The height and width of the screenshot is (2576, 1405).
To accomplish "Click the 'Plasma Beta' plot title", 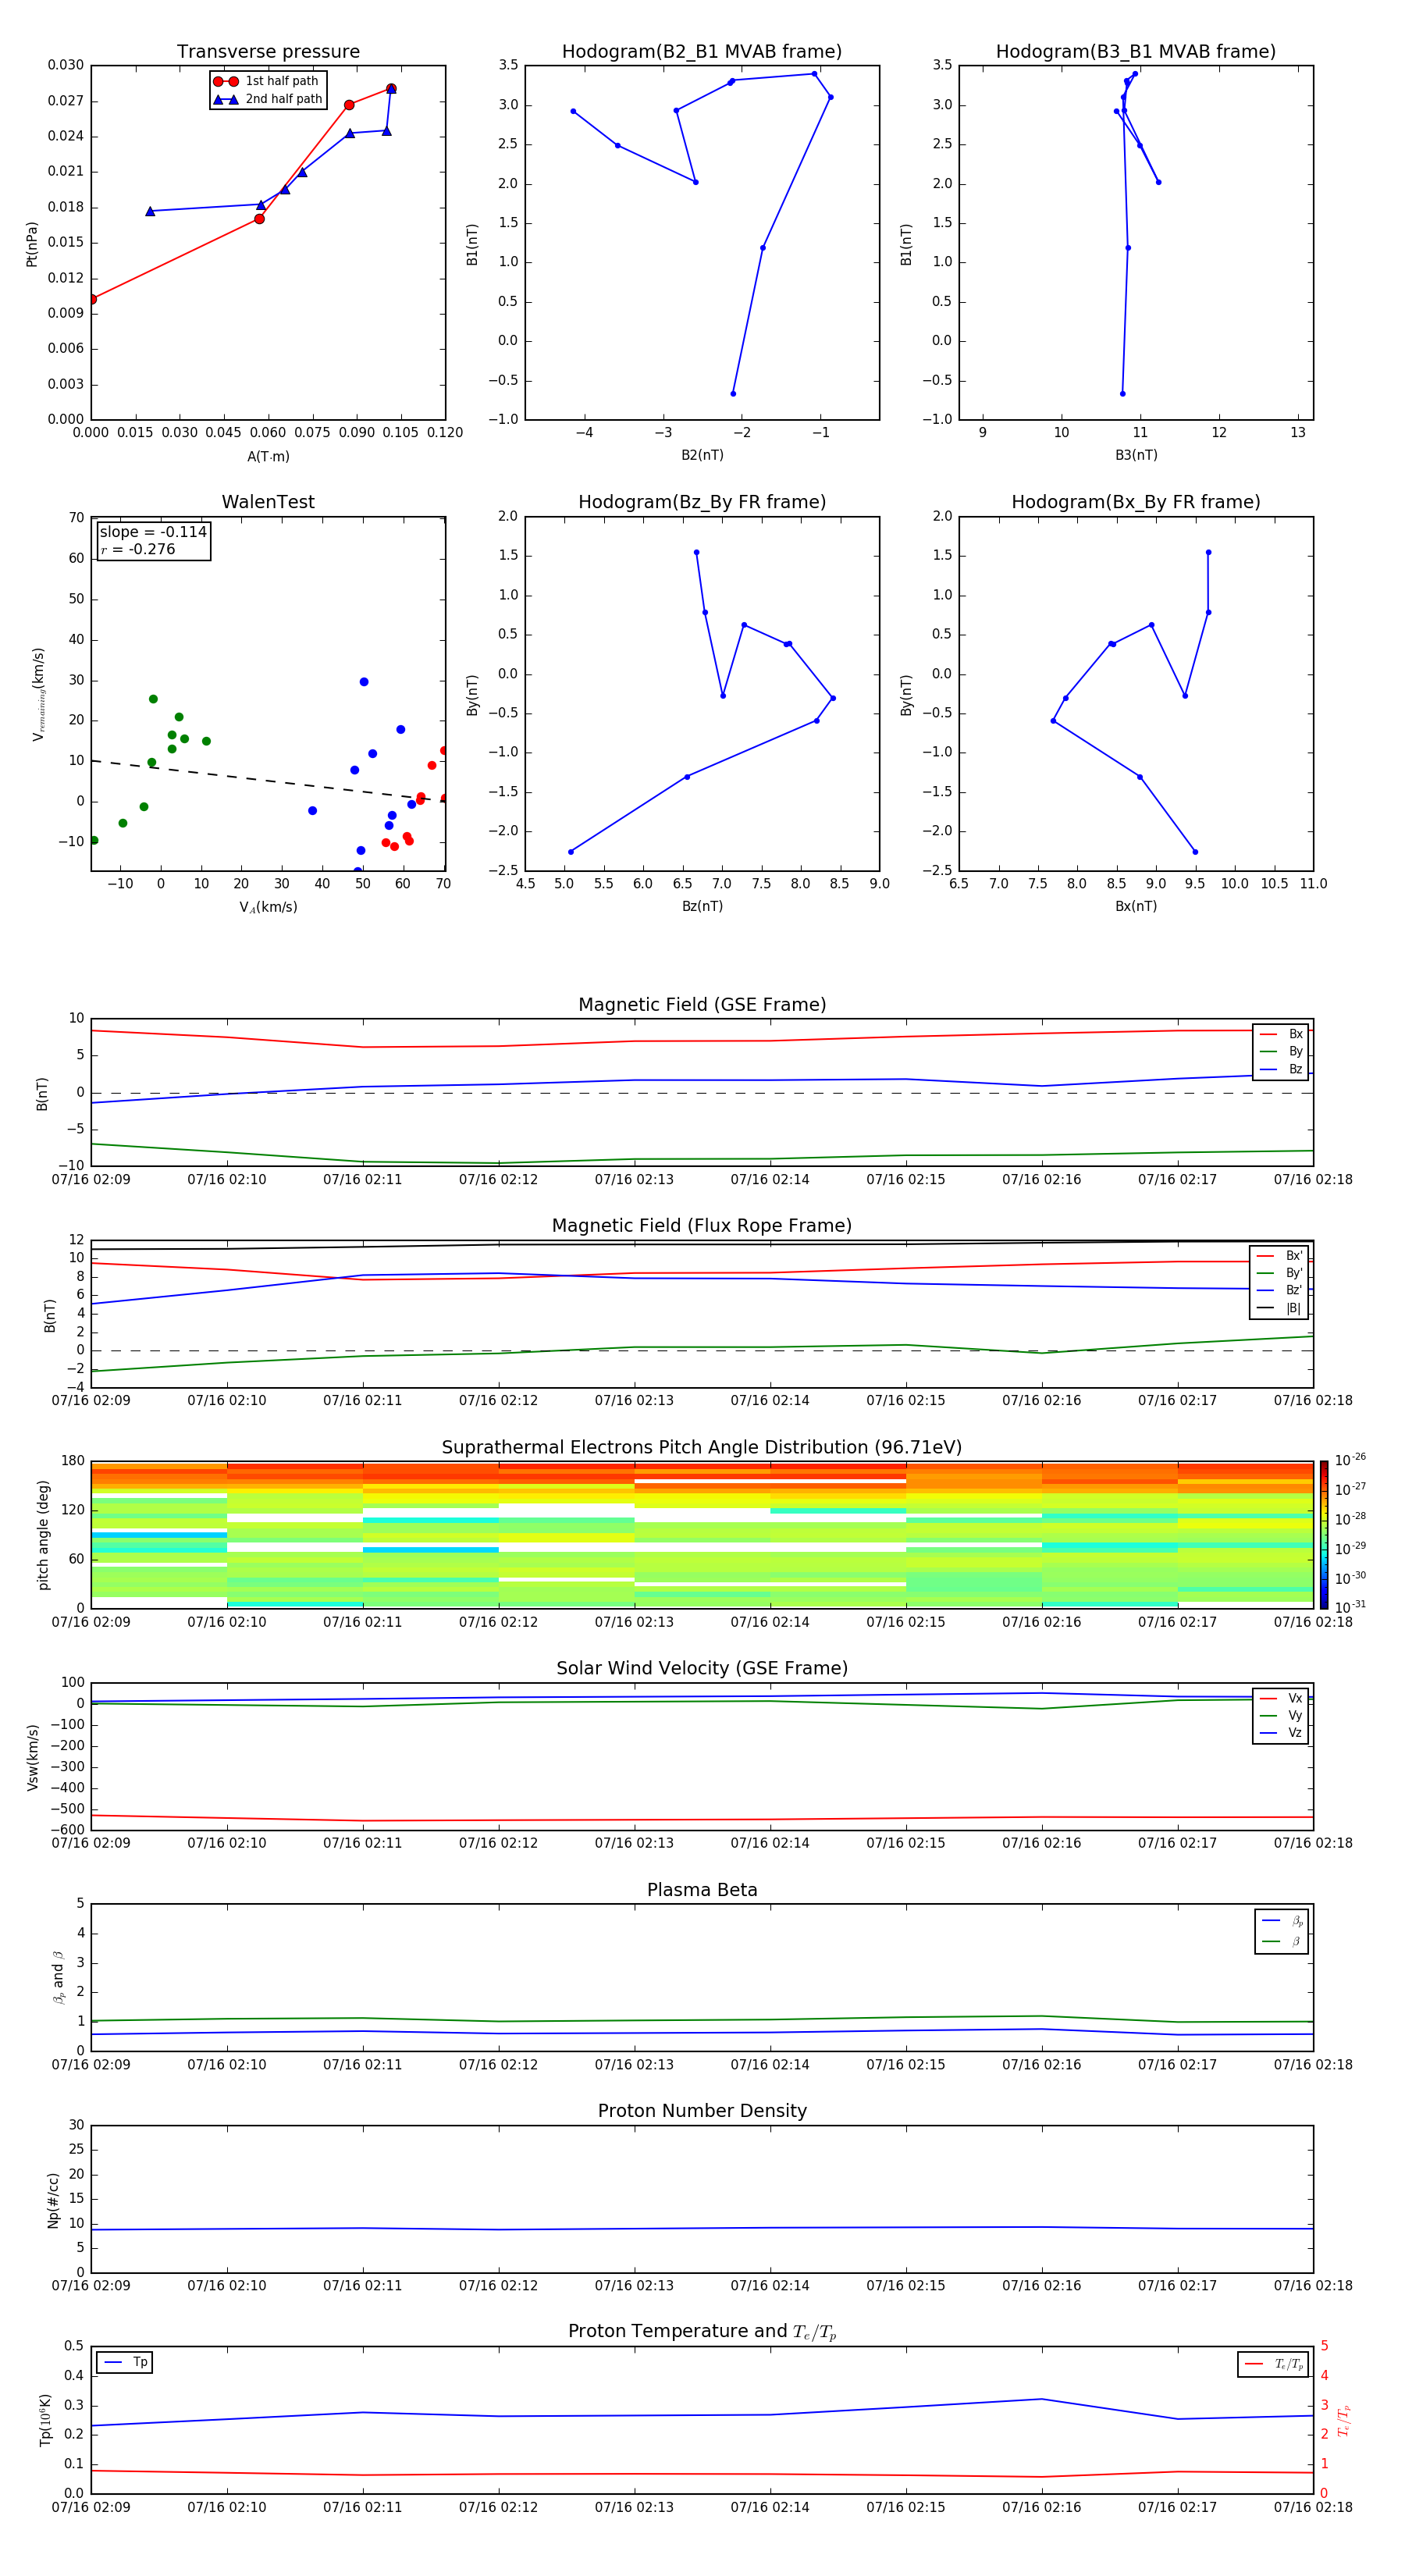I will 702,1891.
